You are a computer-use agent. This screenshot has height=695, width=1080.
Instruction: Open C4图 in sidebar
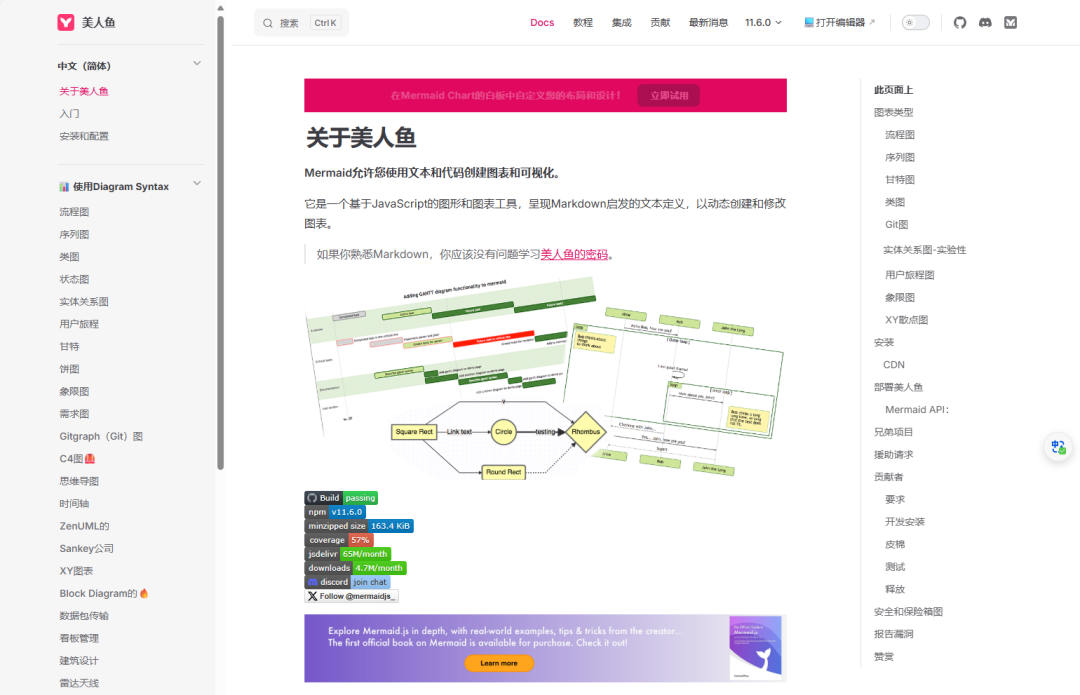tap(77, 459)
